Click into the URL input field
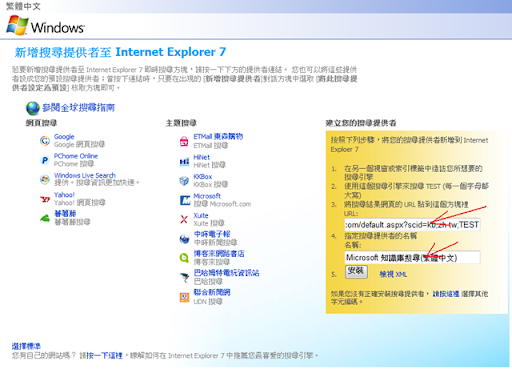 412,225
